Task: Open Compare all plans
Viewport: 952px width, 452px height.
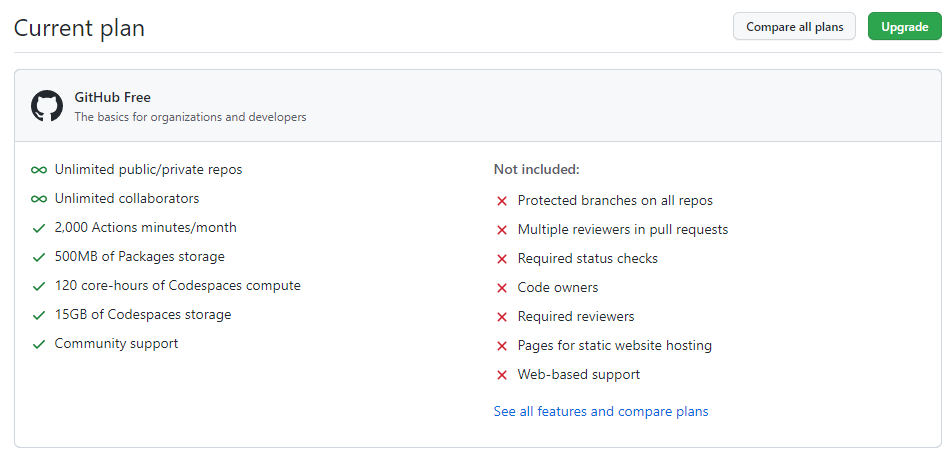Action: click(794, 27)
